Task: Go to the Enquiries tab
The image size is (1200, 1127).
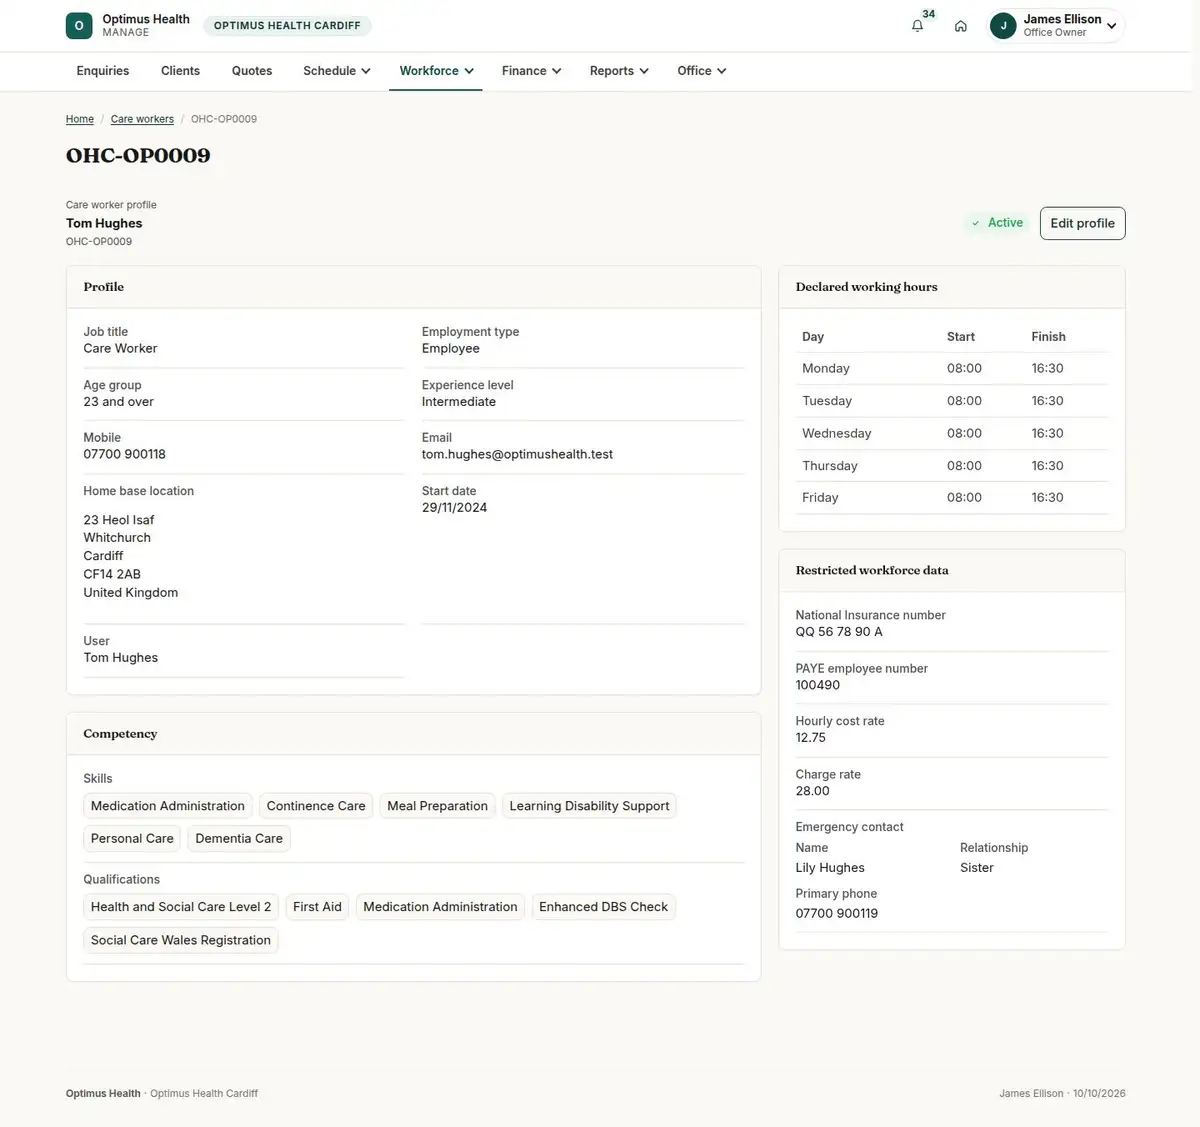Action: [103, 71]
